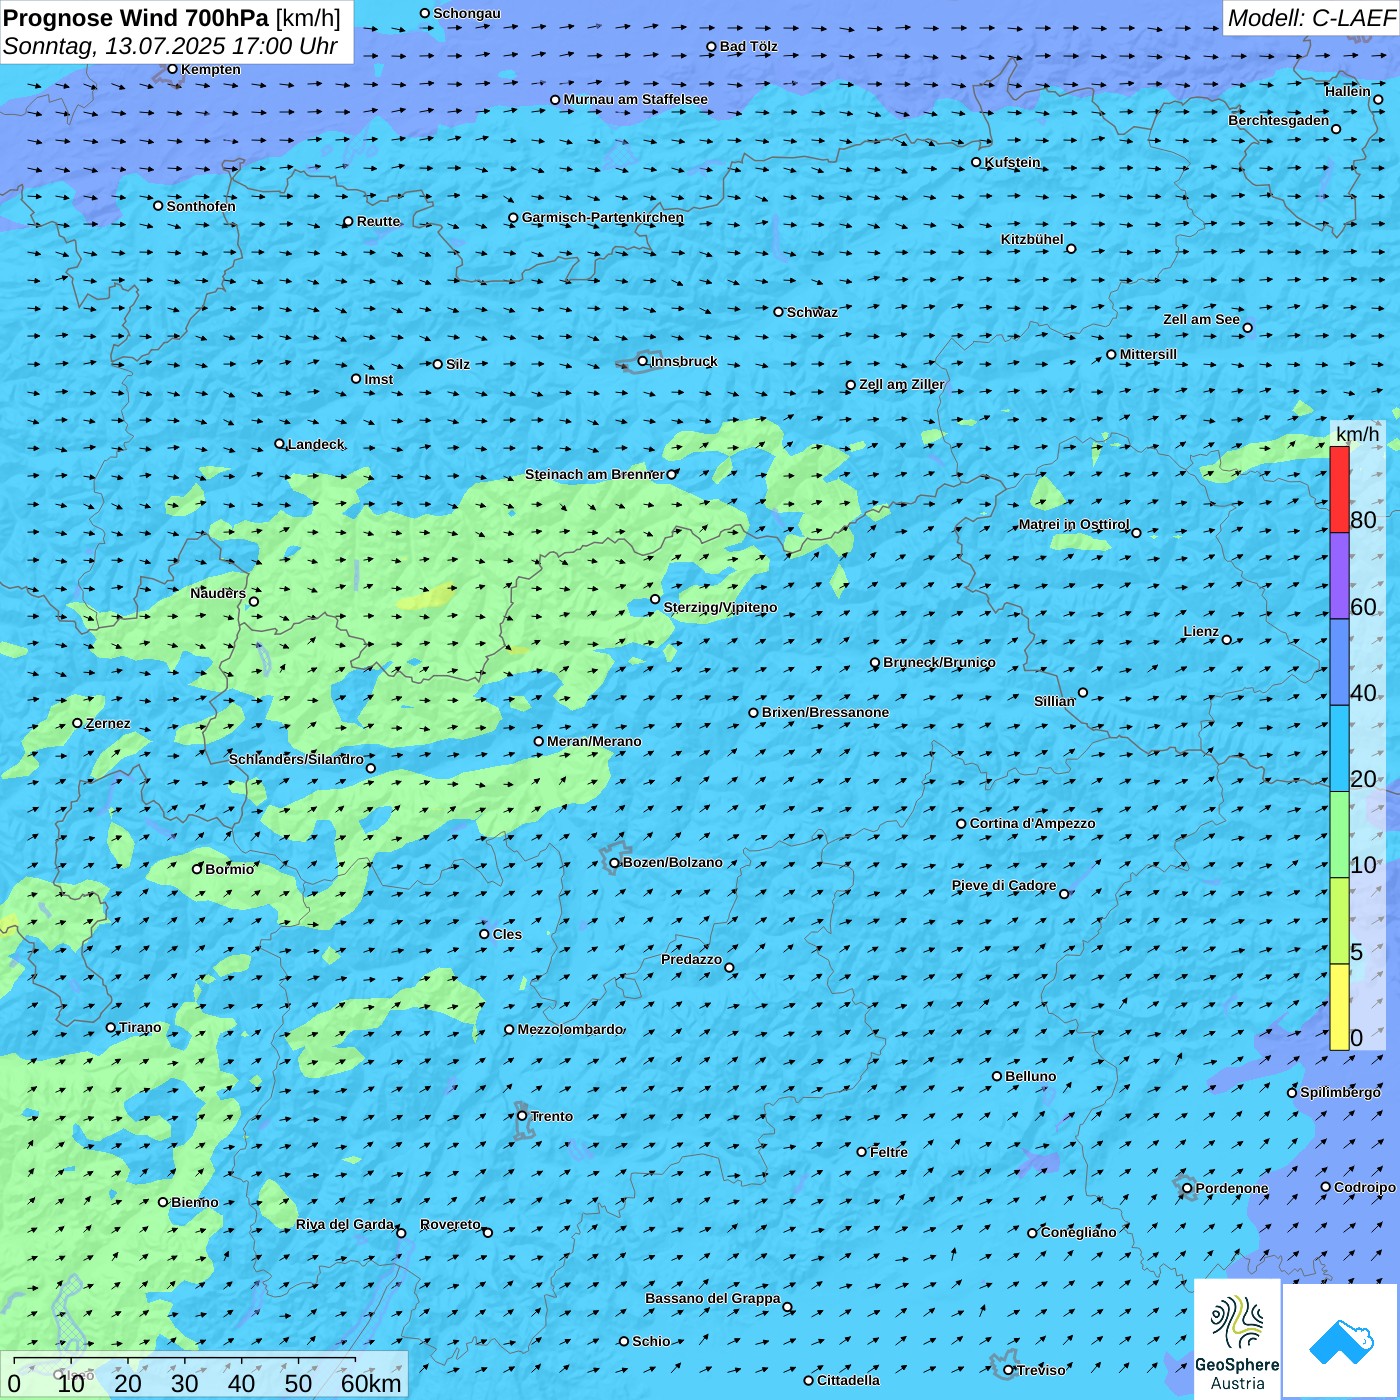The width and height of the screenshot is (1400, 1400).
Task: Click the GeoSphere Austria logo
Action: (1237, 1340)
